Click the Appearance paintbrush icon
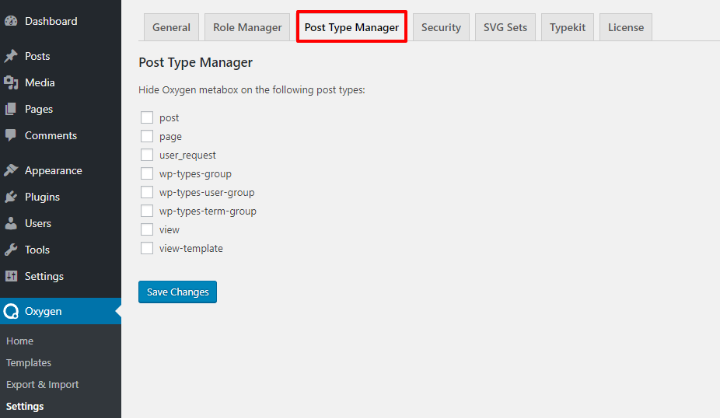This screenshot has width=720, height=418. pos(11,170)
